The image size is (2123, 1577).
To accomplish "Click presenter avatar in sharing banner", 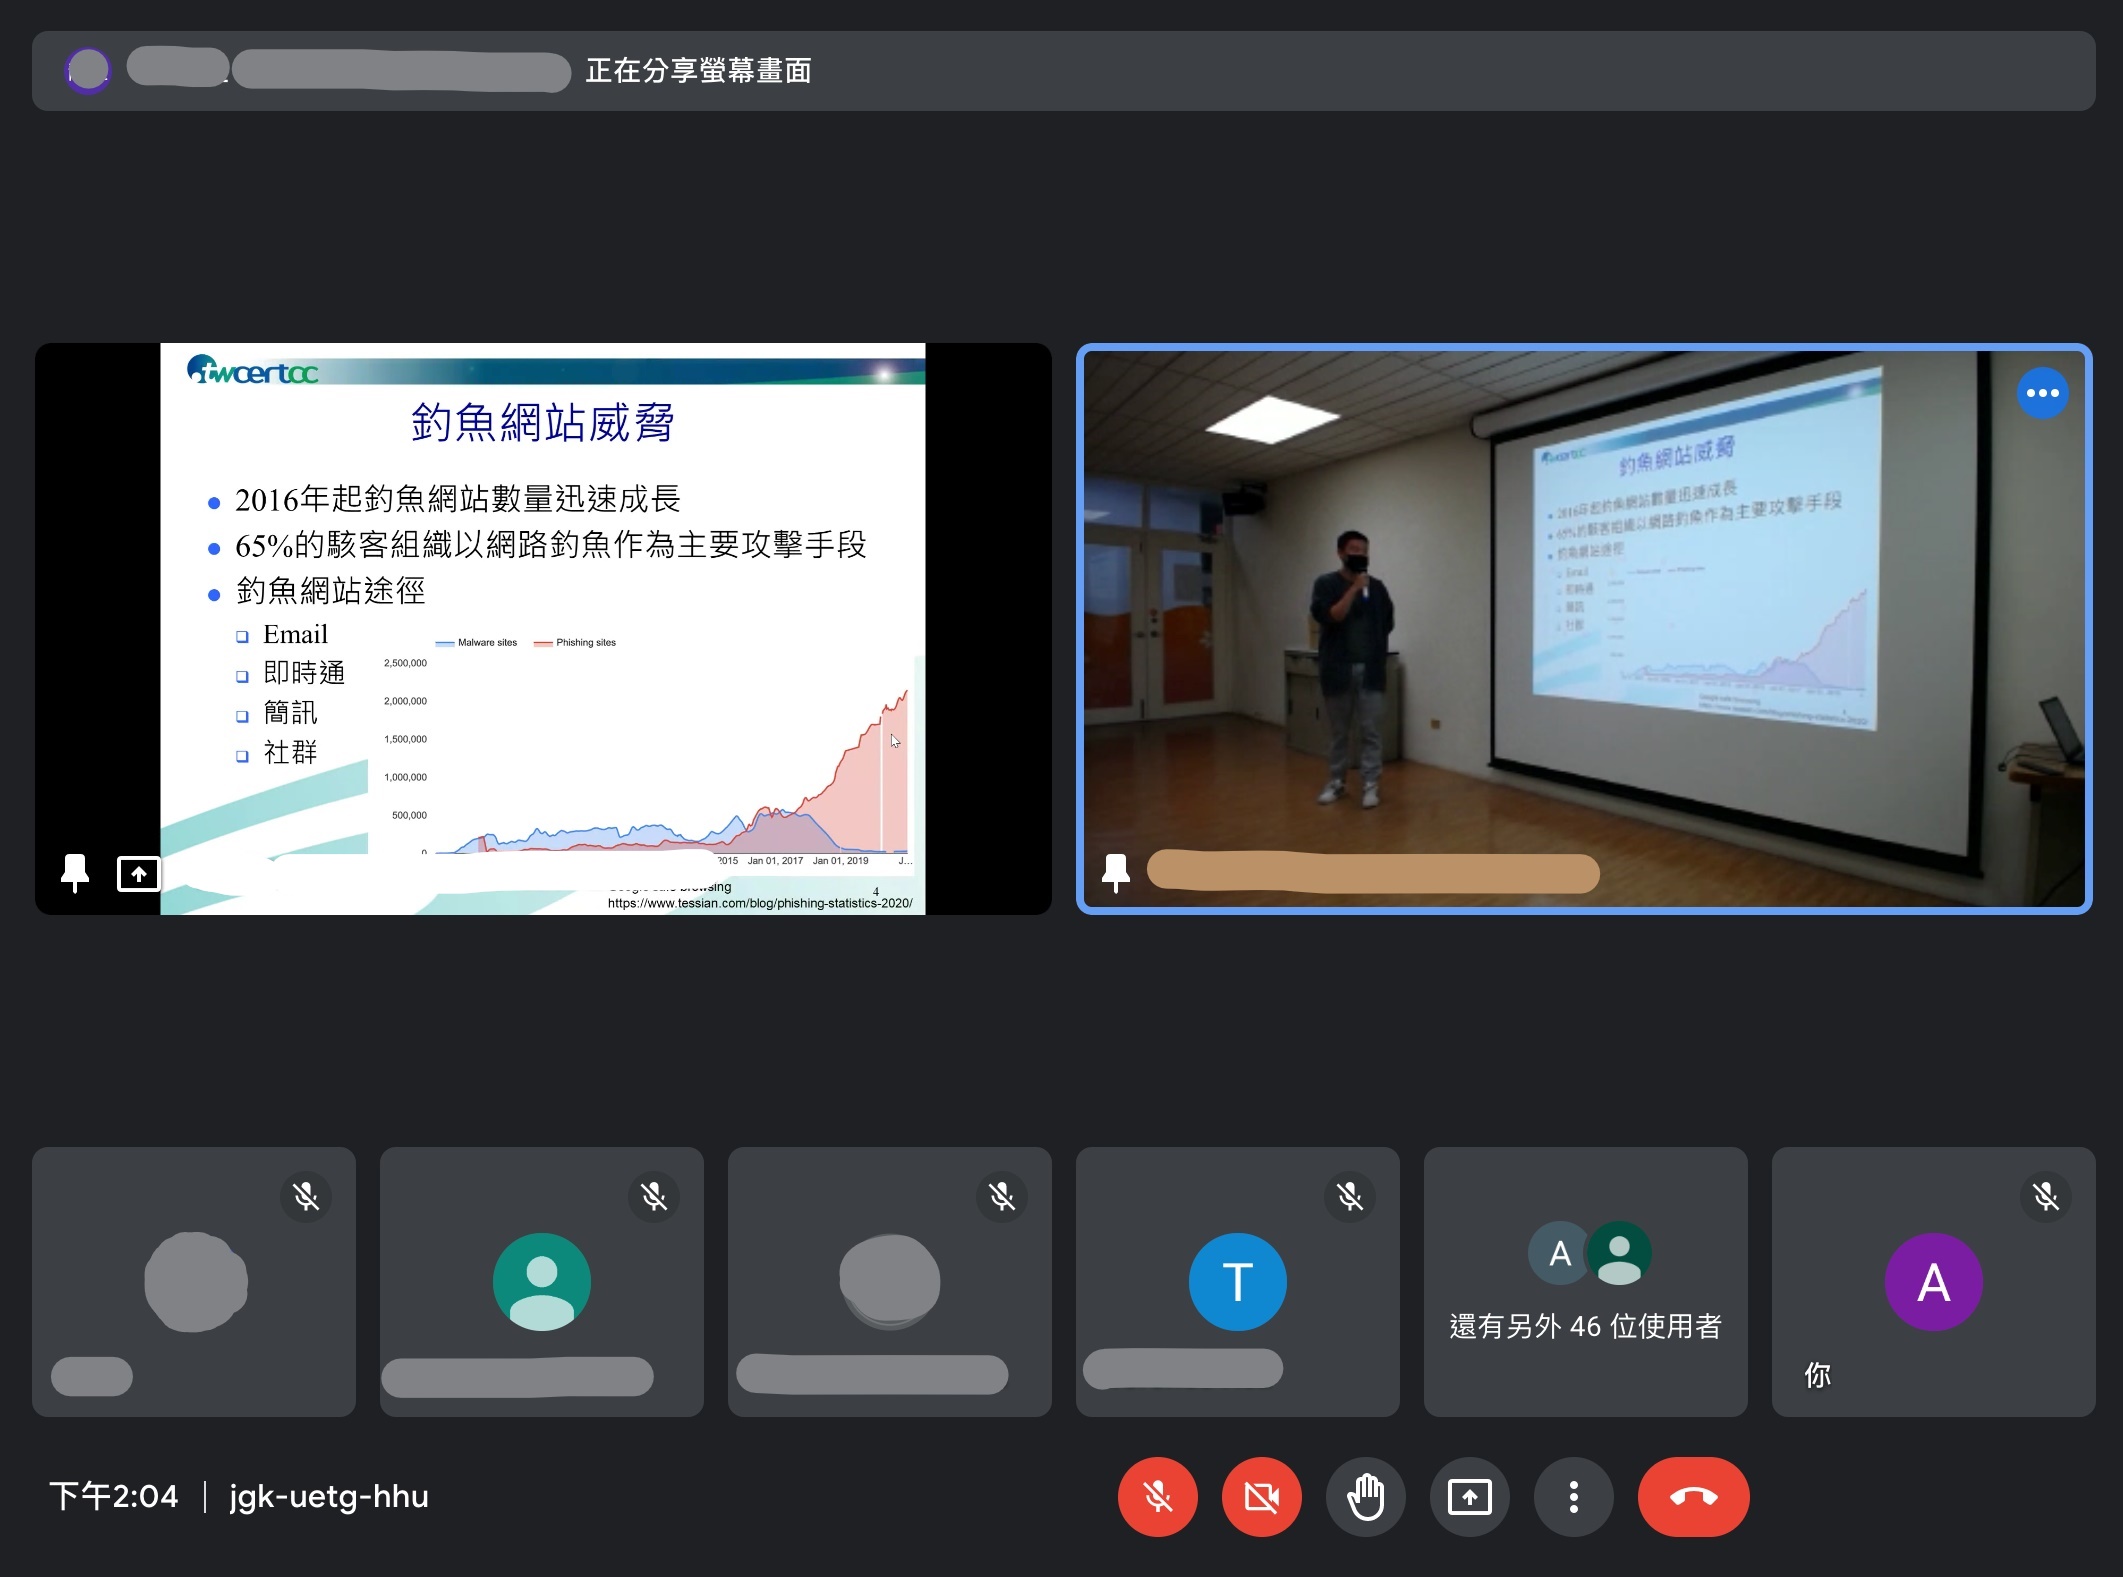I will [x=88, y=71].
